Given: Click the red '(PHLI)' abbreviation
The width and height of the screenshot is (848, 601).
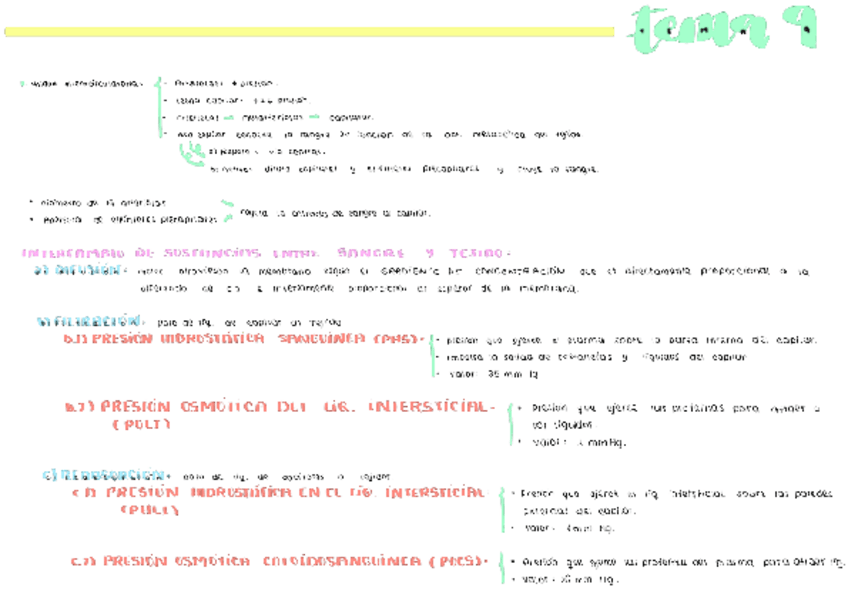Looking at the screenshot, I should [x=150, y=510].
